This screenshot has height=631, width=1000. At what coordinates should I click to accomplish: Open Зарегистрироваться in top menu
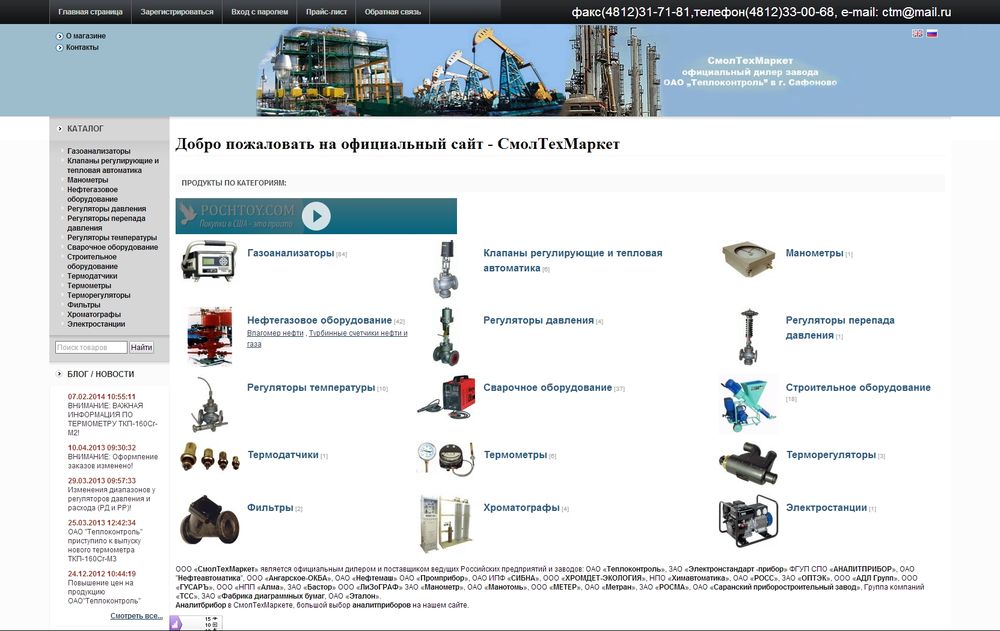click(x=177, y=11)
